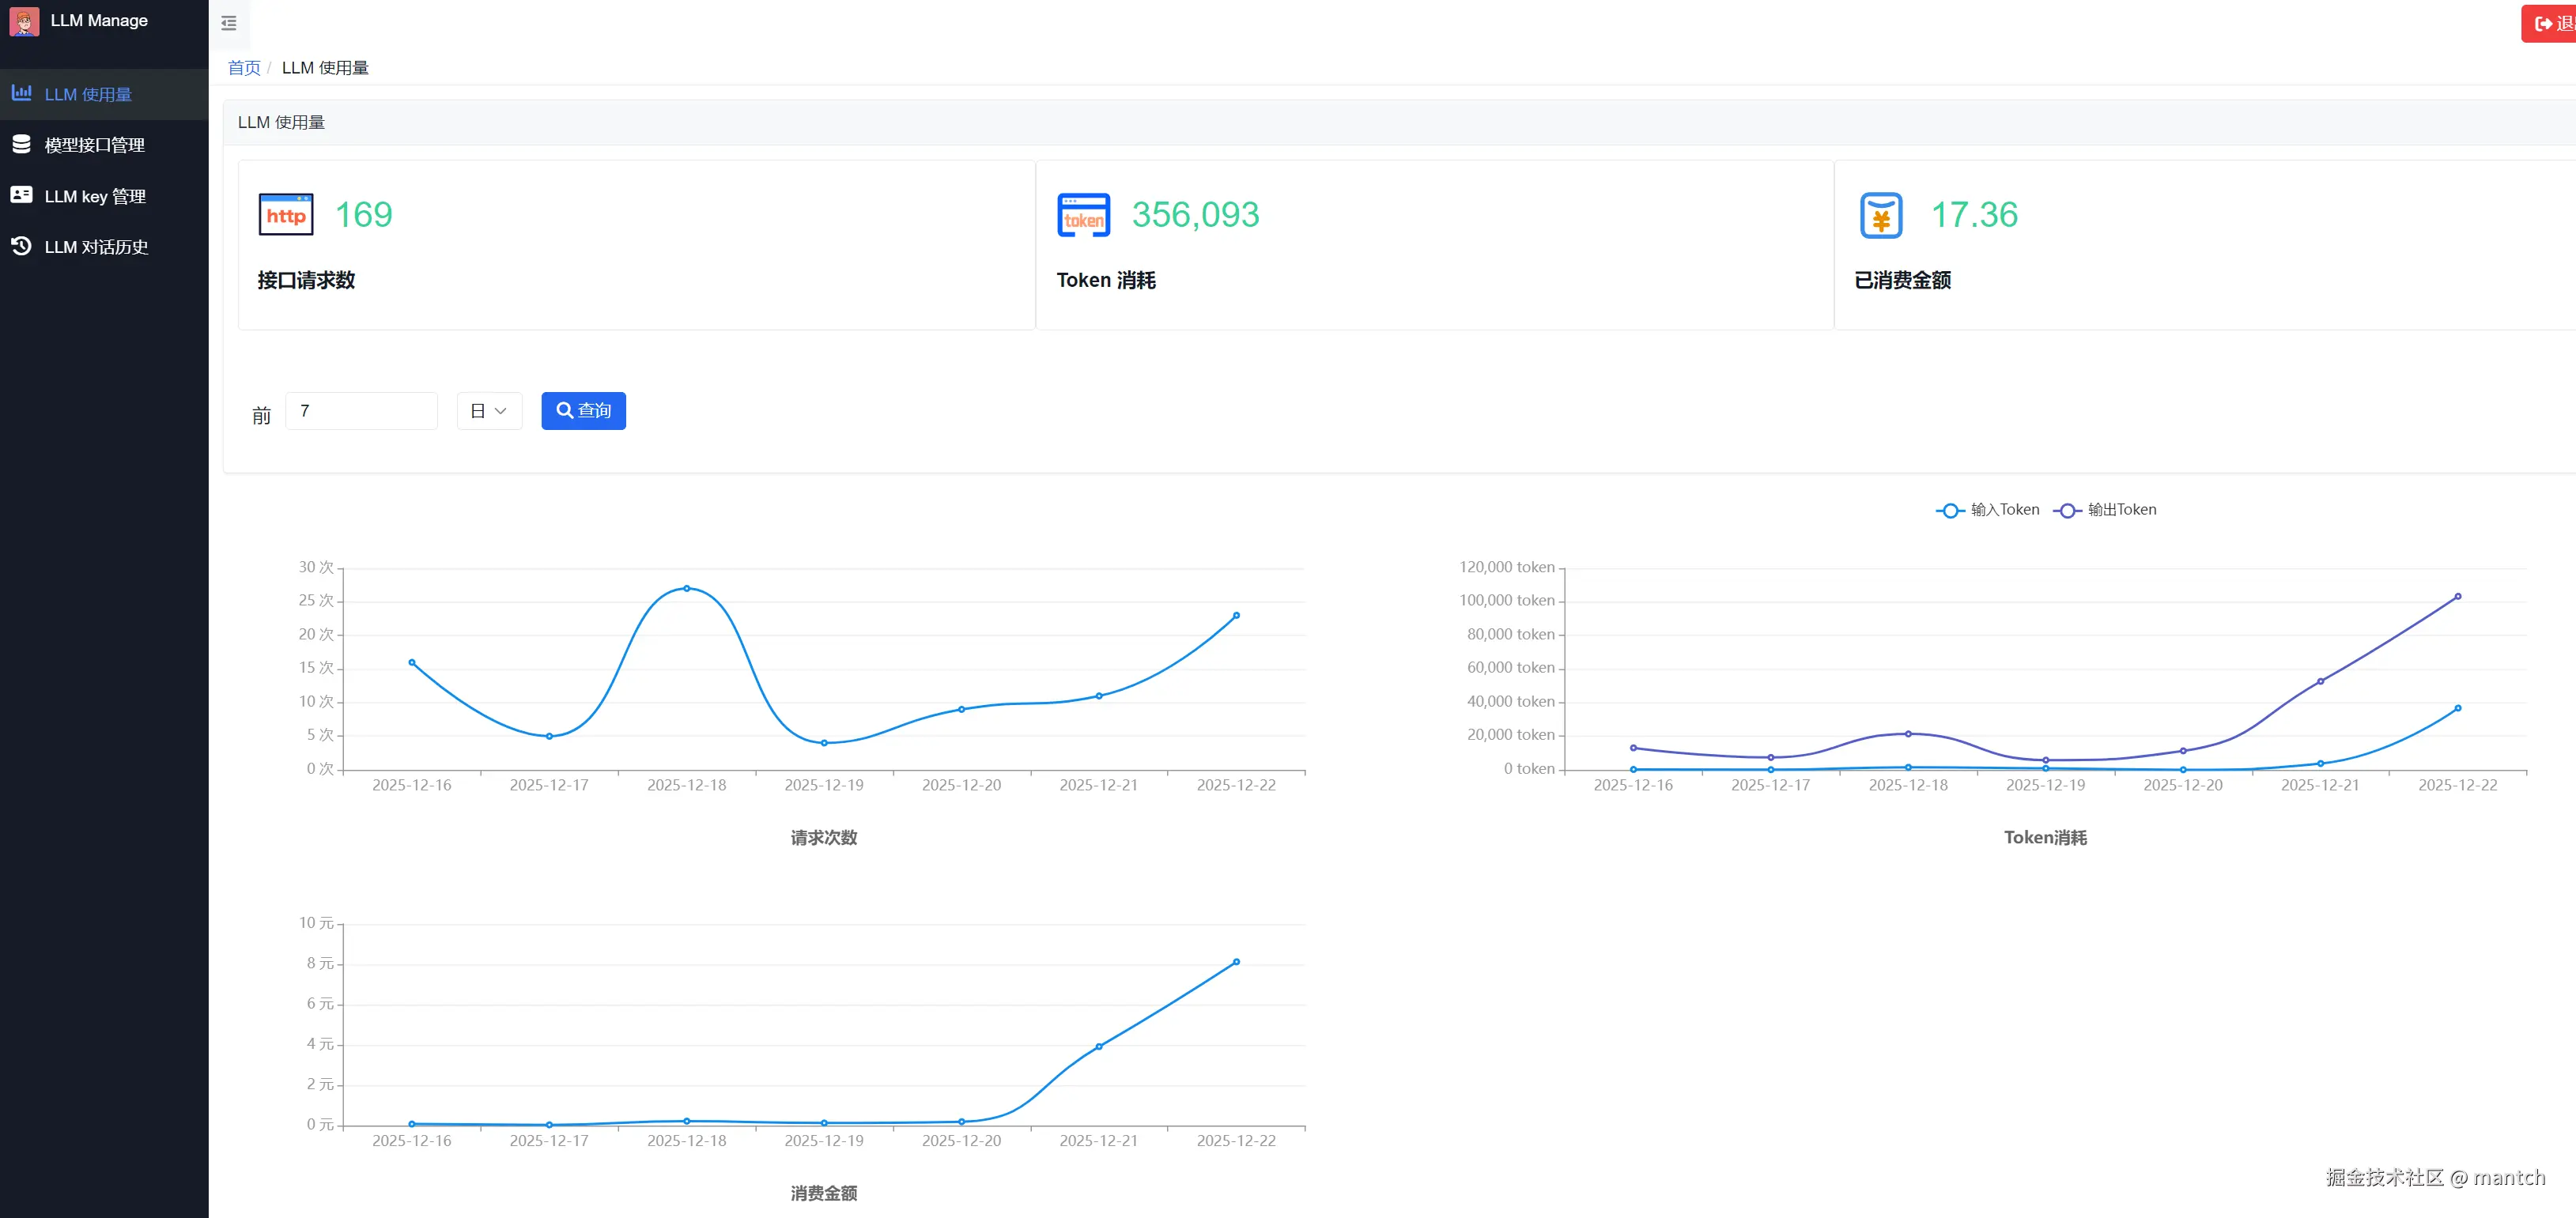Click the token consumption icon
The height and width of the screenshot is (1218, 2576).
(1083, 215)
